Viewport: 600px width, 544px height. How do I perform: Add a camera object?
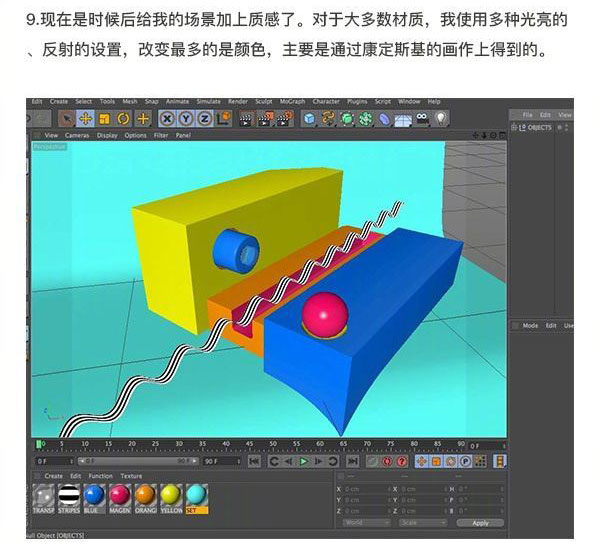click(x=422, y=118)
